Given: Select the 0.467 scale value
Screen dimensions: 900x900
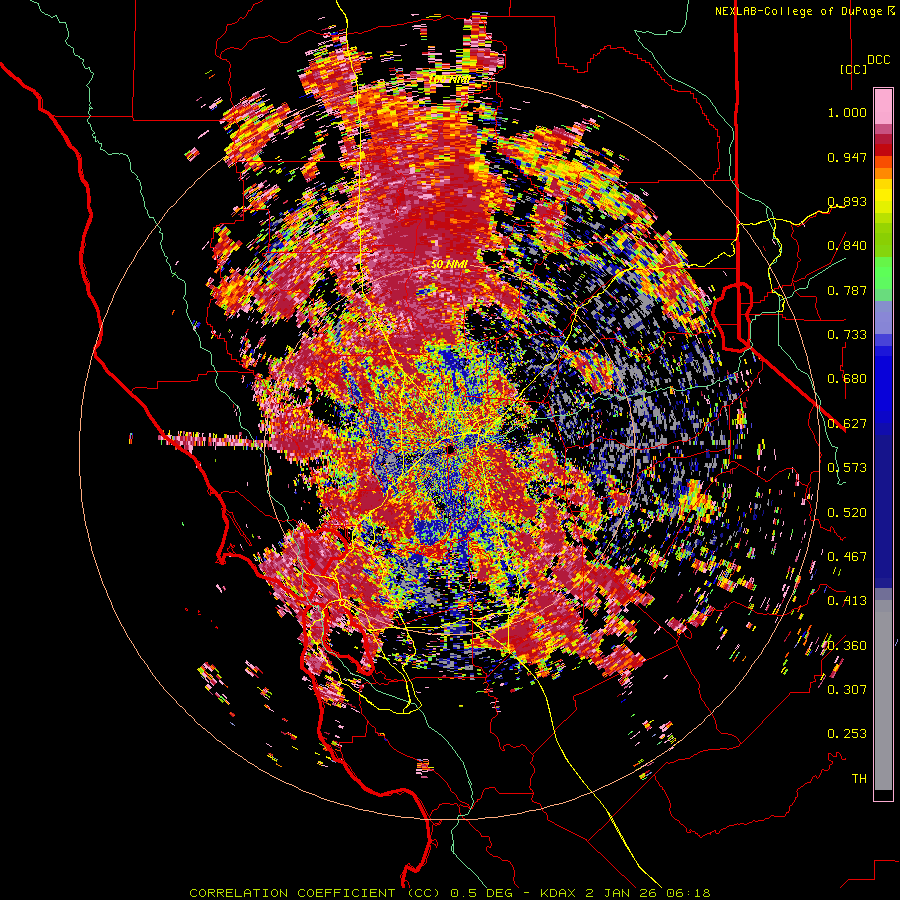Looking at the screenshot, I should pyautogui.click(x=847, y=557).
